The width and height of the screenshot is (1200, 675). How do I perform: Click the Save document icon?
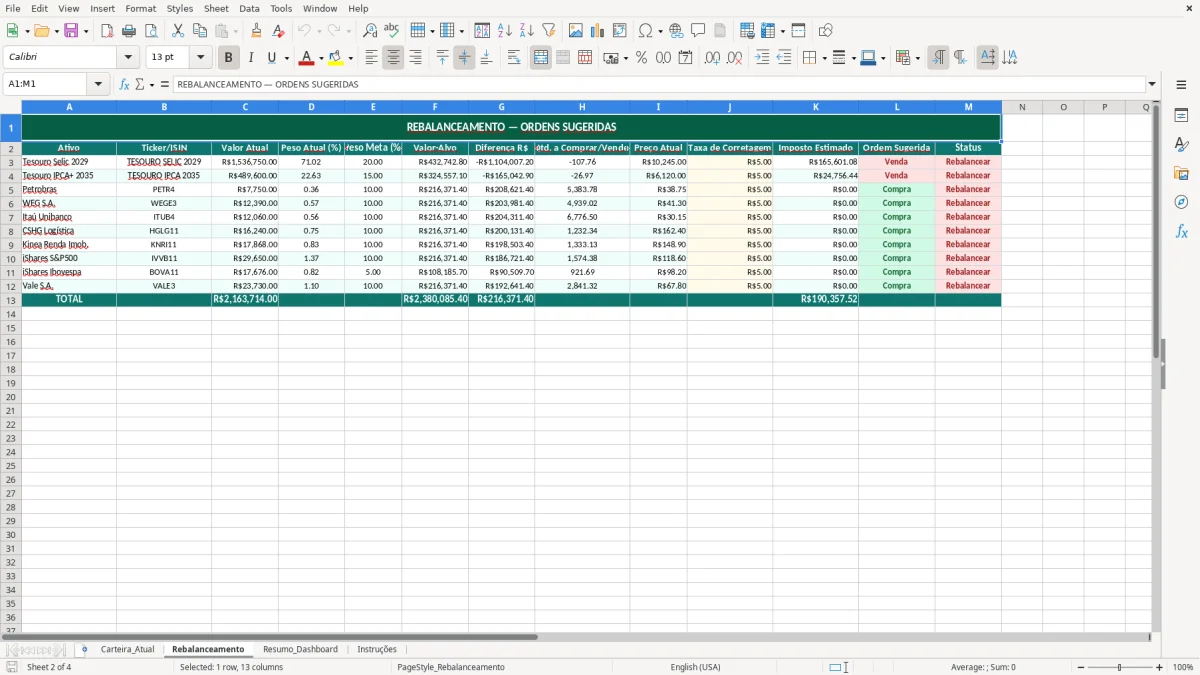71,31
